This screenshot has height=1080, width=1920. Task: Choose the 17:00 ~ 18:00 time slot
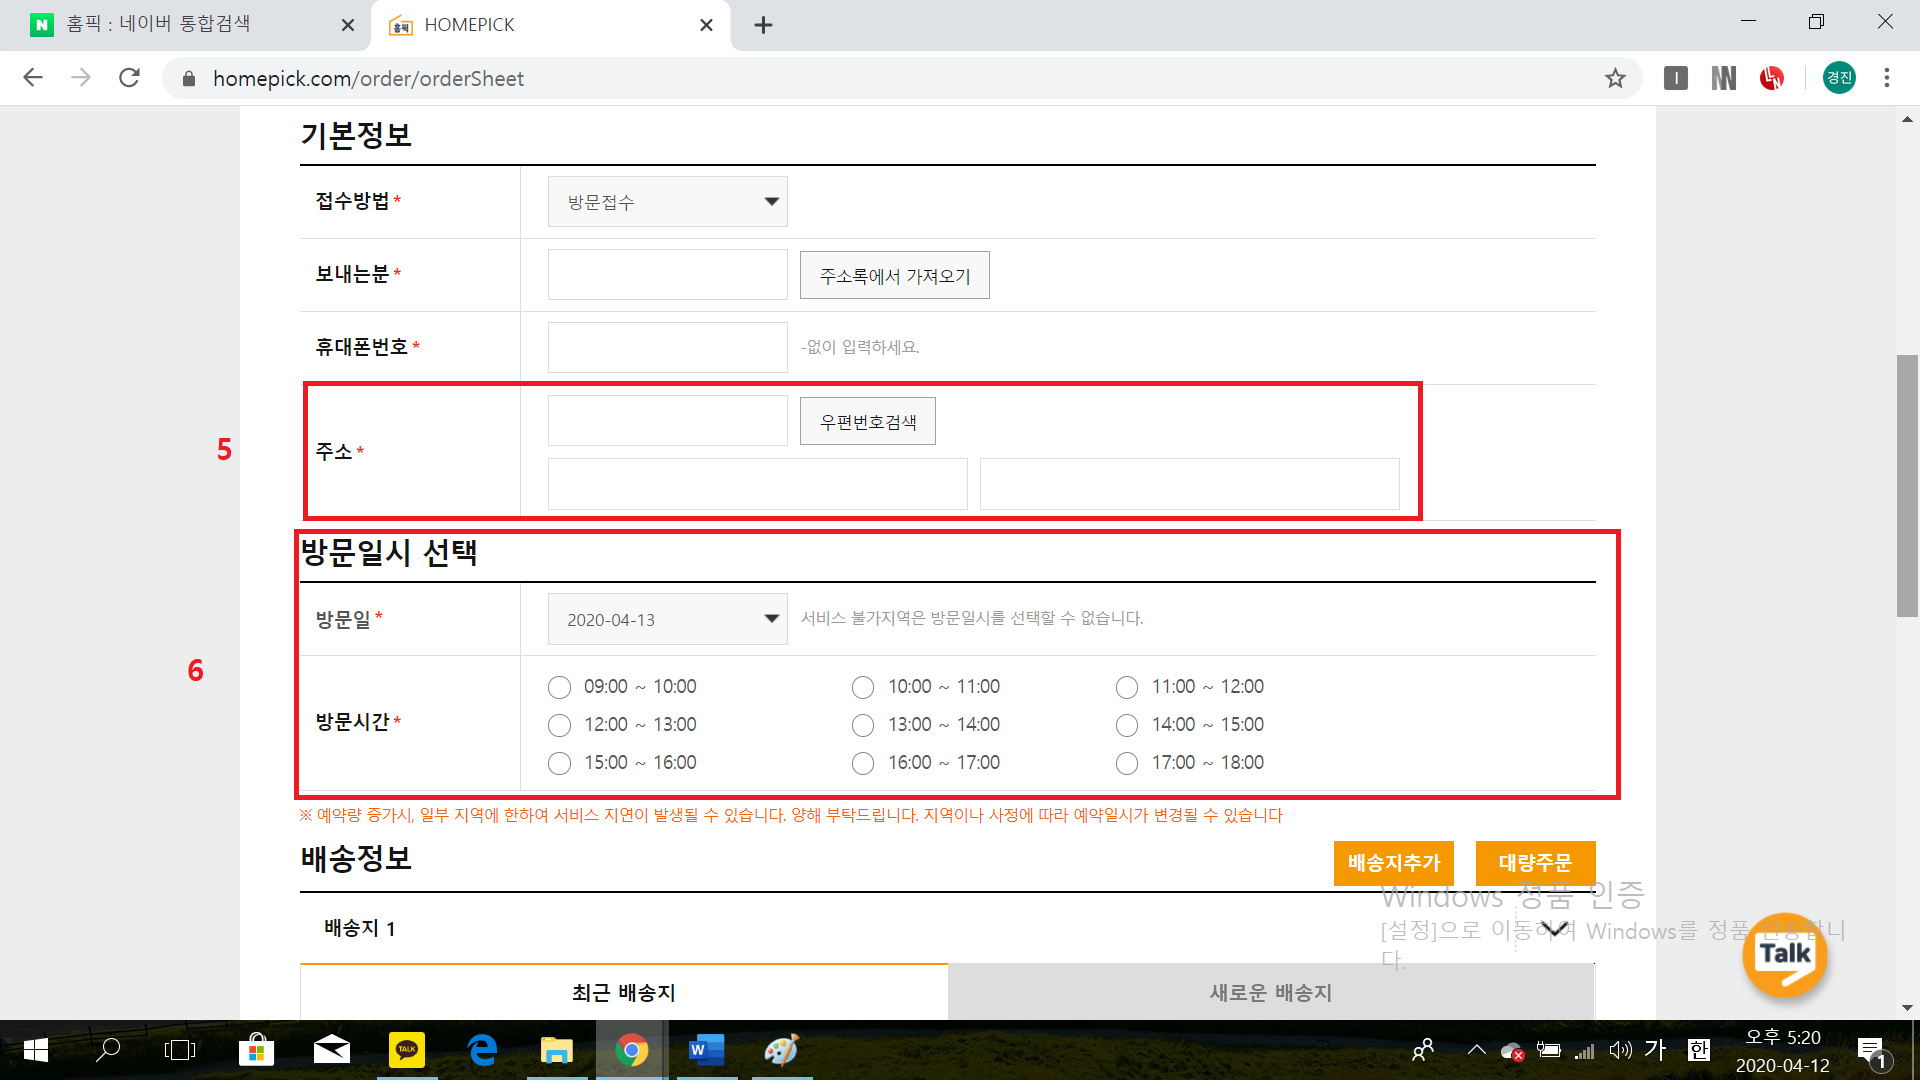pyautogui.click(x=1127, y=763)
